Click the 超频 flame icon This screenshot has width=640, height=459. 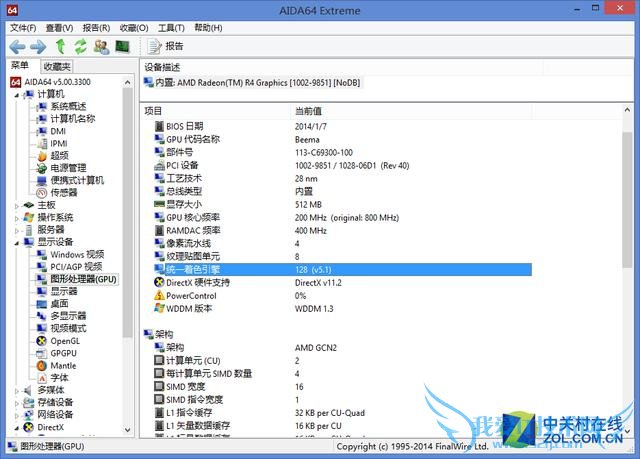click(42, 156)
